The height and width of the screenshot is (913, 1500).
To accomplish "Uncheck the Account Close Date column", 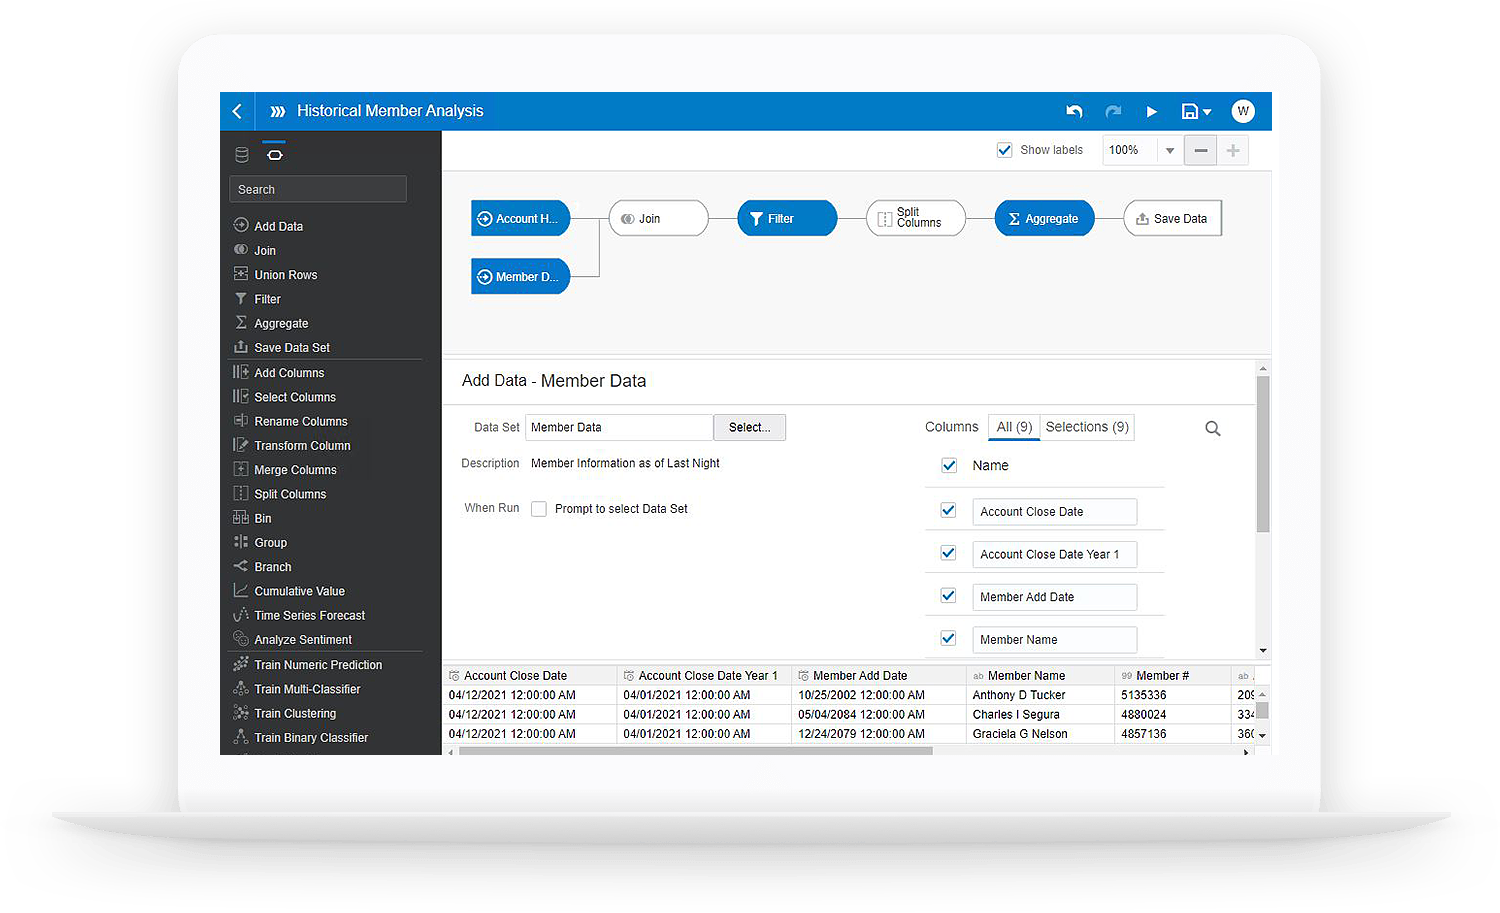I will [948, 511].
